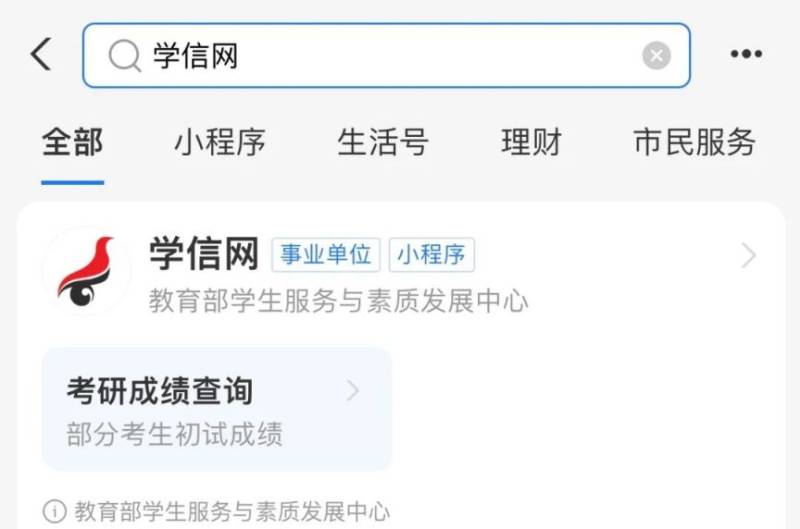Expand 考研成绩查询 card chevron
Image resolution: width=800 pixels, height=529 pixels.
coord(353,391)
